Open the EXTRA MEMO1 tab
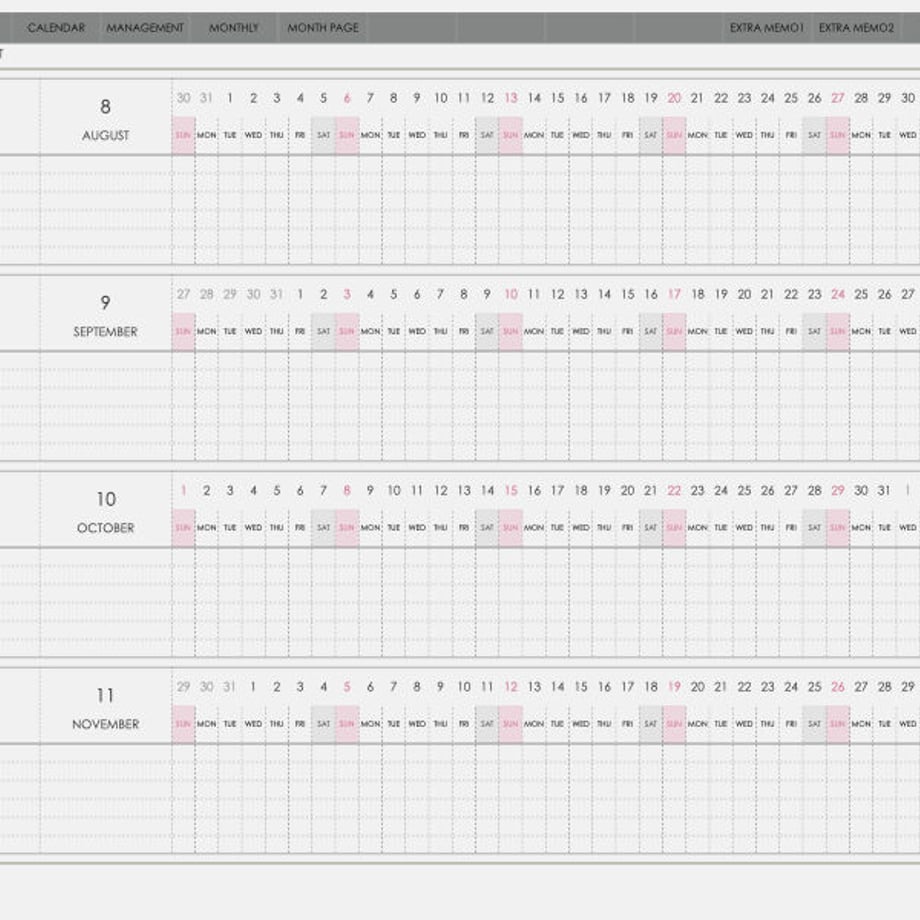This screenshot has height=920, width=920. (766, 28)
